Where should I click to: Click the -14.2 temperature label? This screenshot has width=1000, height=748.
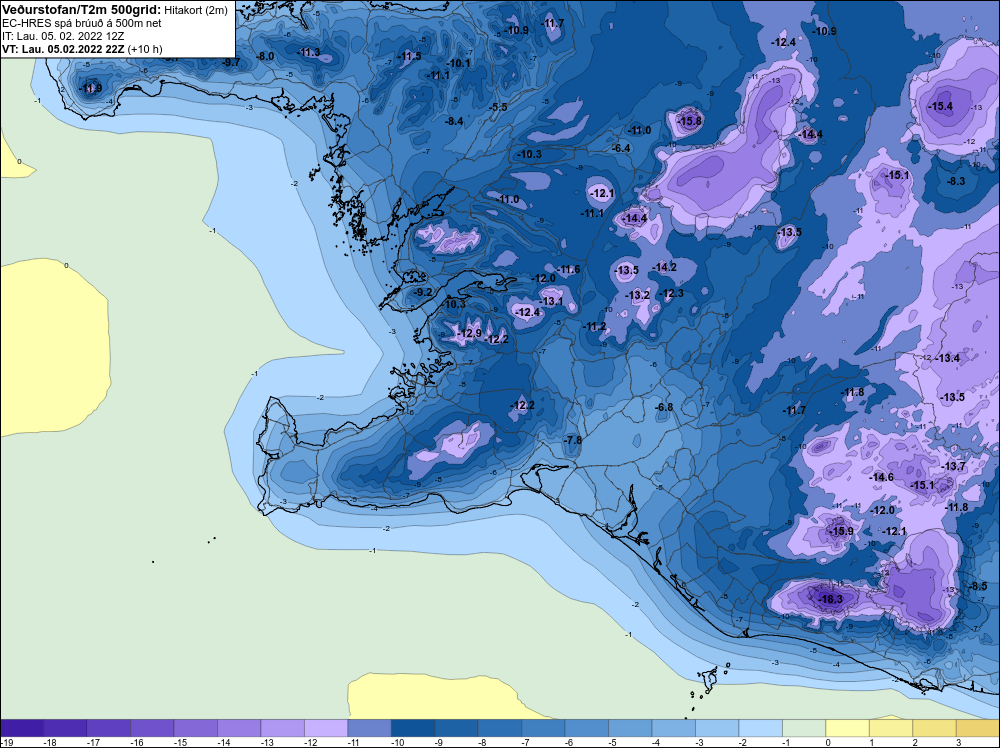[x=664, y=267]
